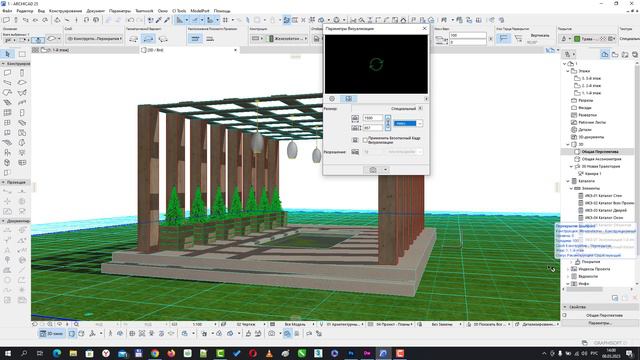Open the render options arrow beside camera button
This screenshot has height=360, width=640.
(x=385, y=170)
